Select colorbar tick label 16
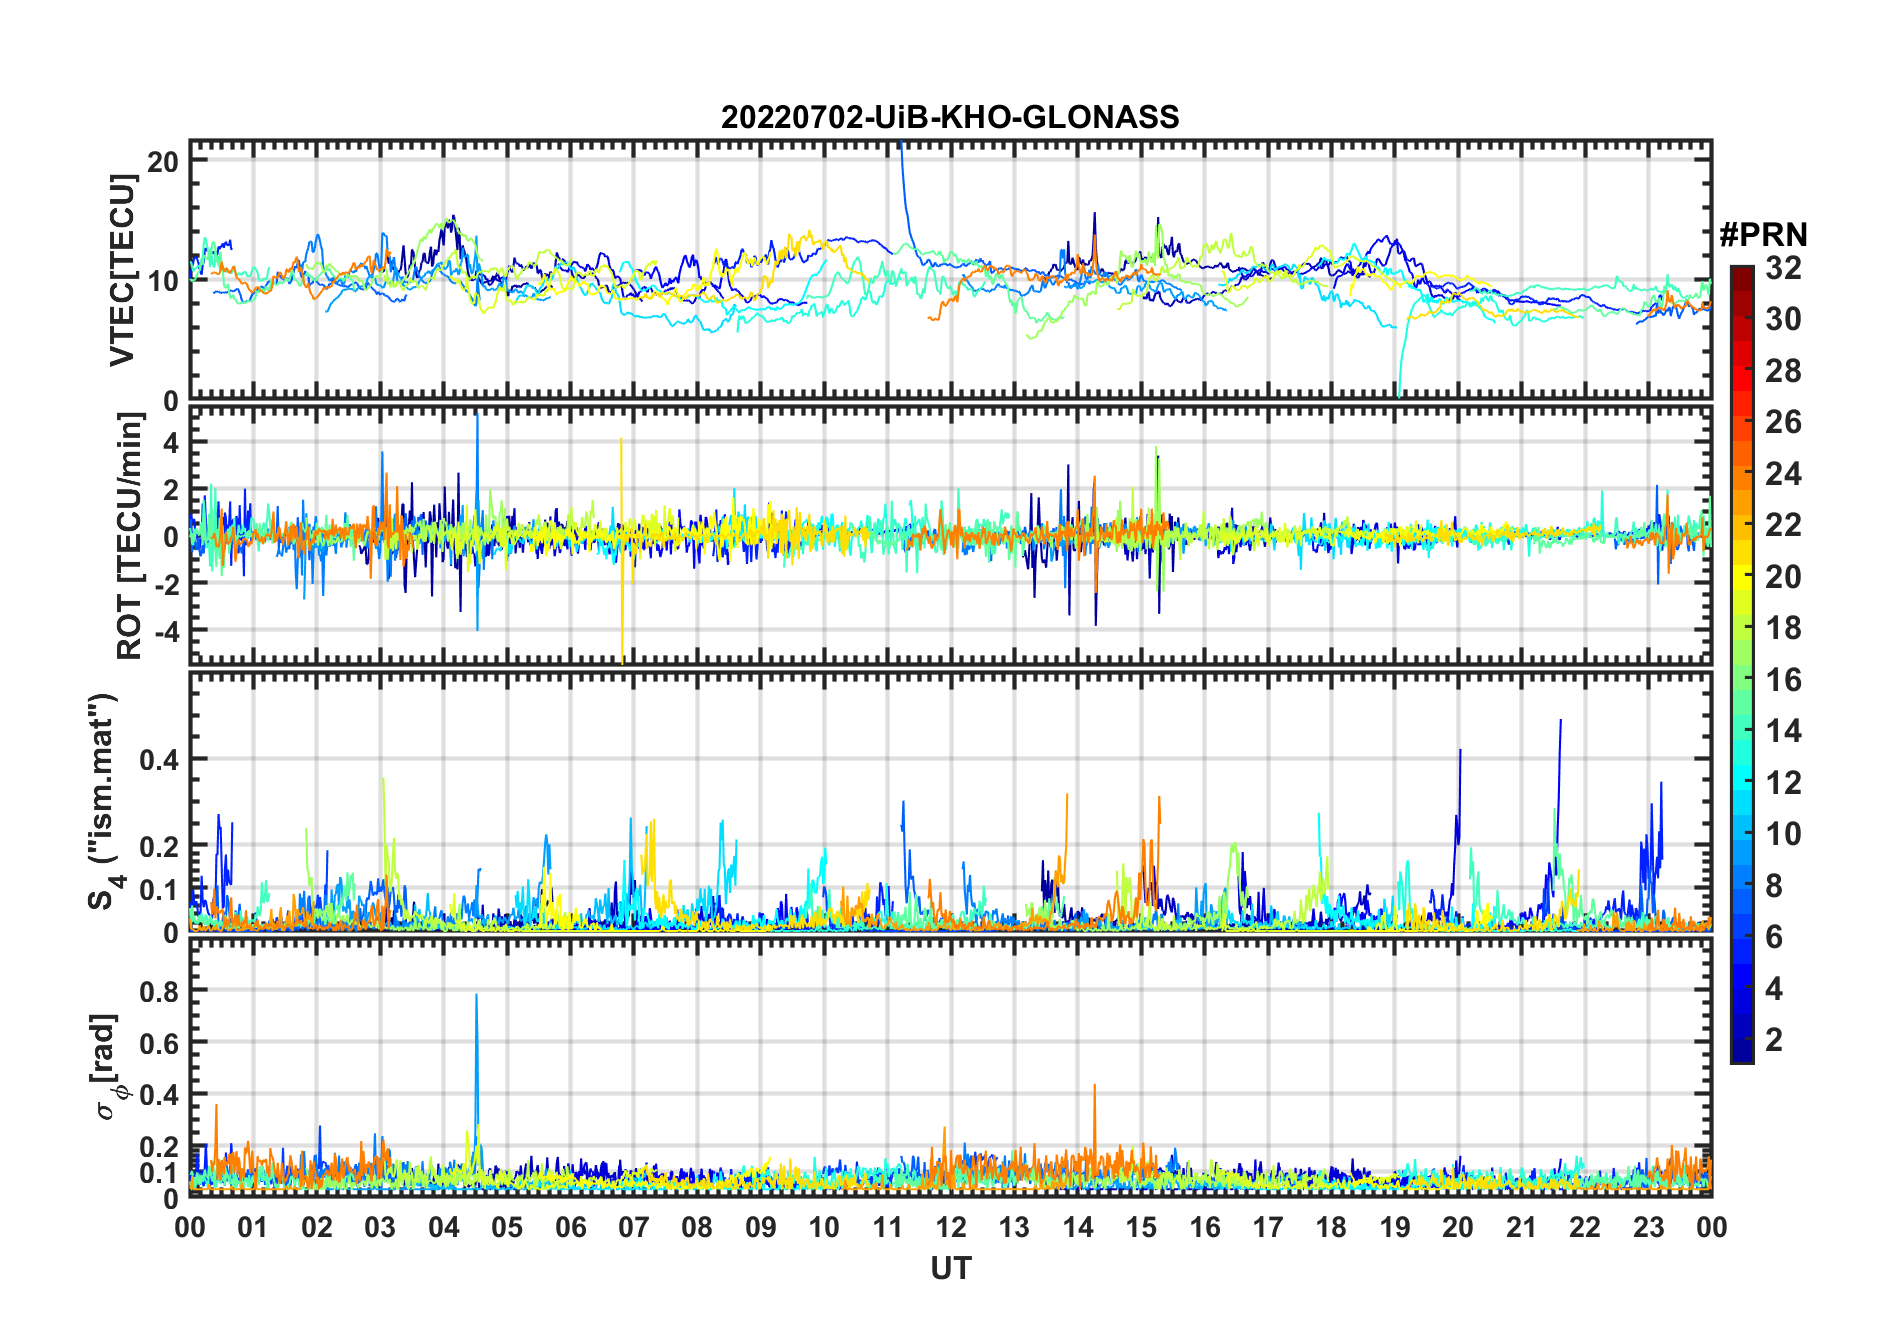The width and height of the screenshot is (1902, 1330). 1783,680
